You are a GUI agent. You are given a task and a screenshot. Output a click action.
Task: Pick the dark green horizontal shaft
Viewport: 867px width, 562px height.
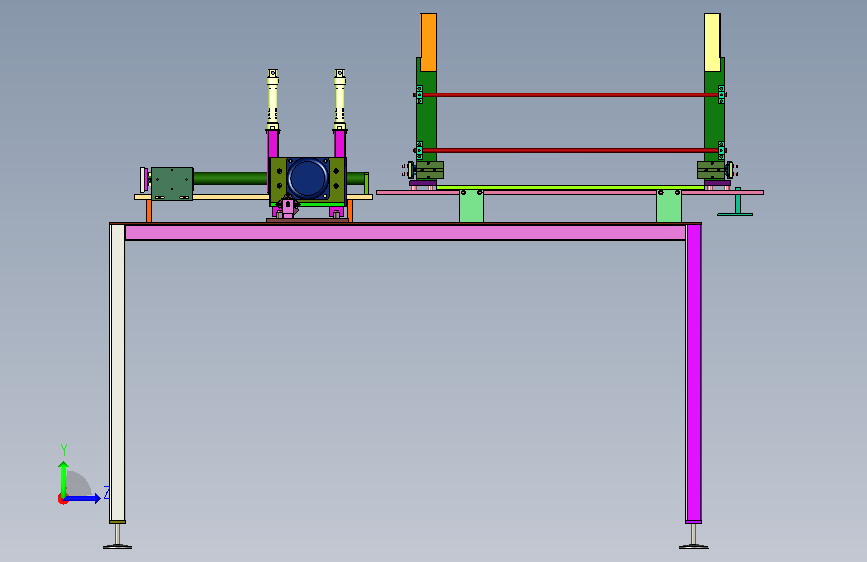pos(231,178)
